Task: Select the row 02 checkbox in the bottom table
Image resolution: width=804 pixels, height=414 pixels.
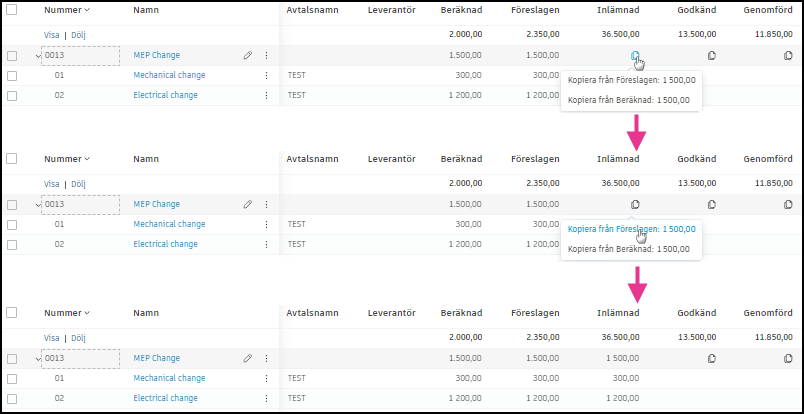Action: tap(12, 398)
